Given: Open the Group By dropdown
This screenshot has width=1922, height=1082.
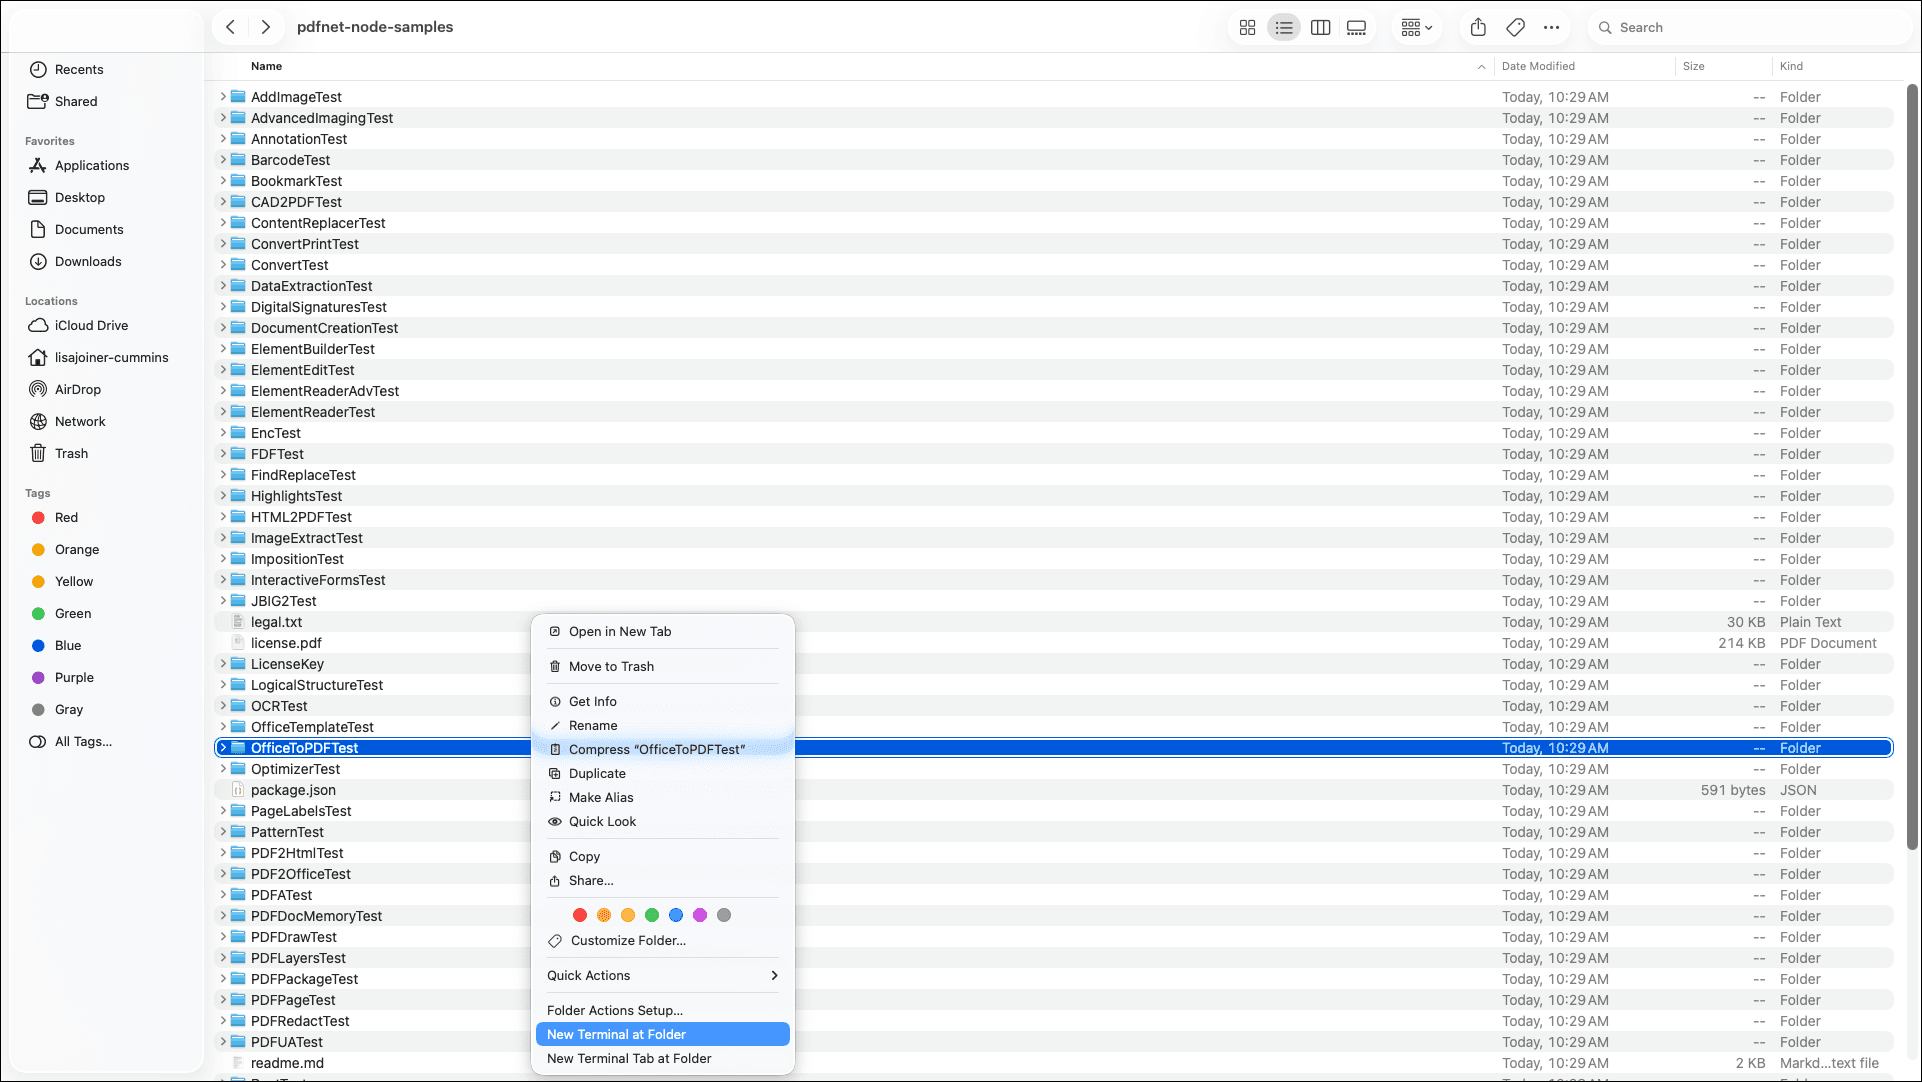Looking at the screenshot, I should [x=1416, y=28].
